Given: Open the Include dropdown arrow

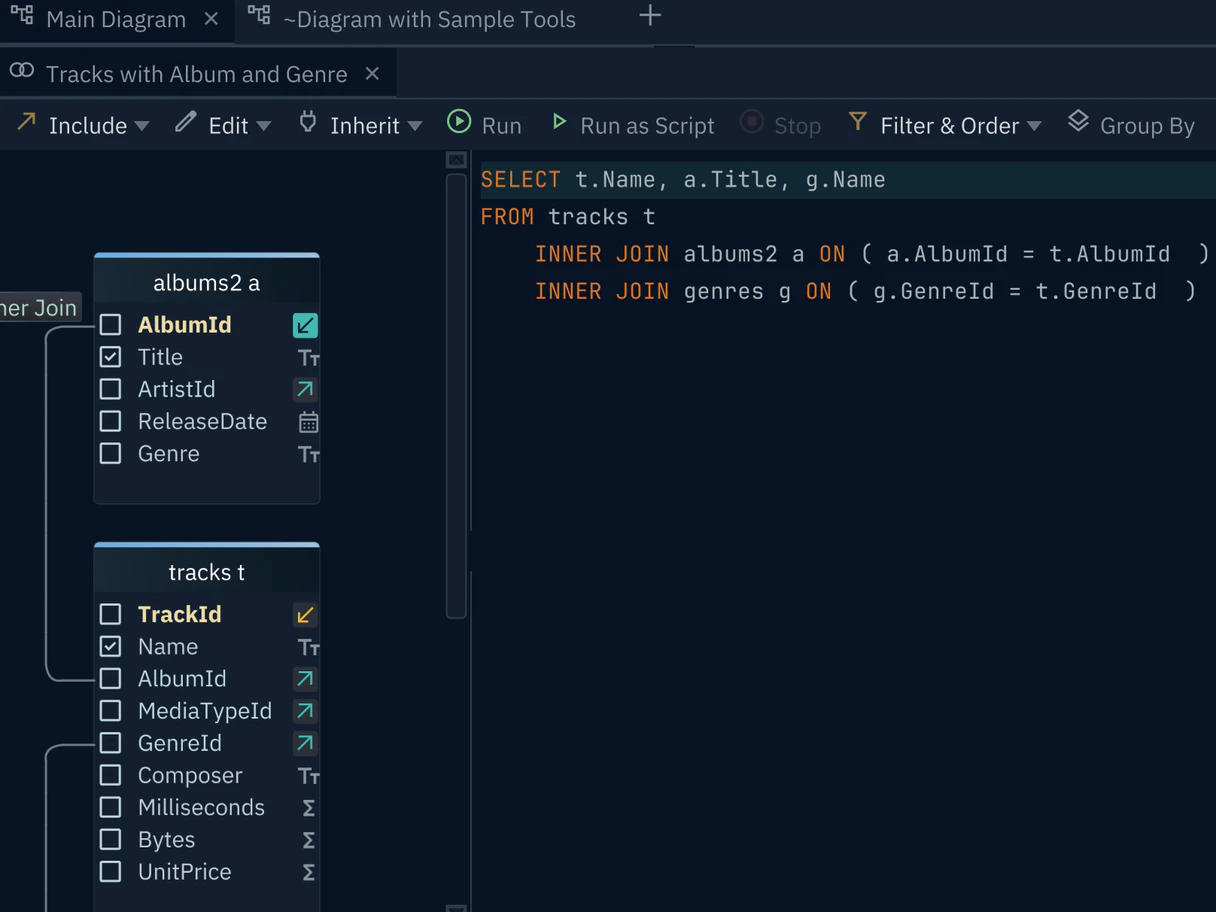Looking at the screenshot, I should 142,126.
